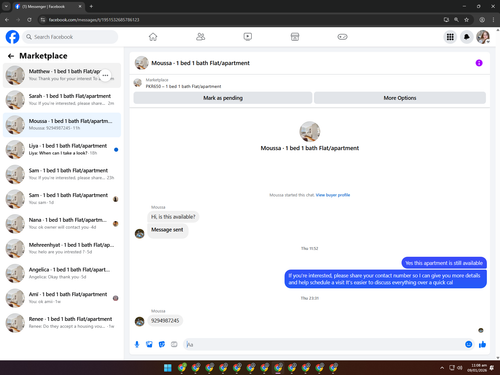500x375 pixels.
Task: Go back with the browser back arrow
Action: [x=7, y=20]
